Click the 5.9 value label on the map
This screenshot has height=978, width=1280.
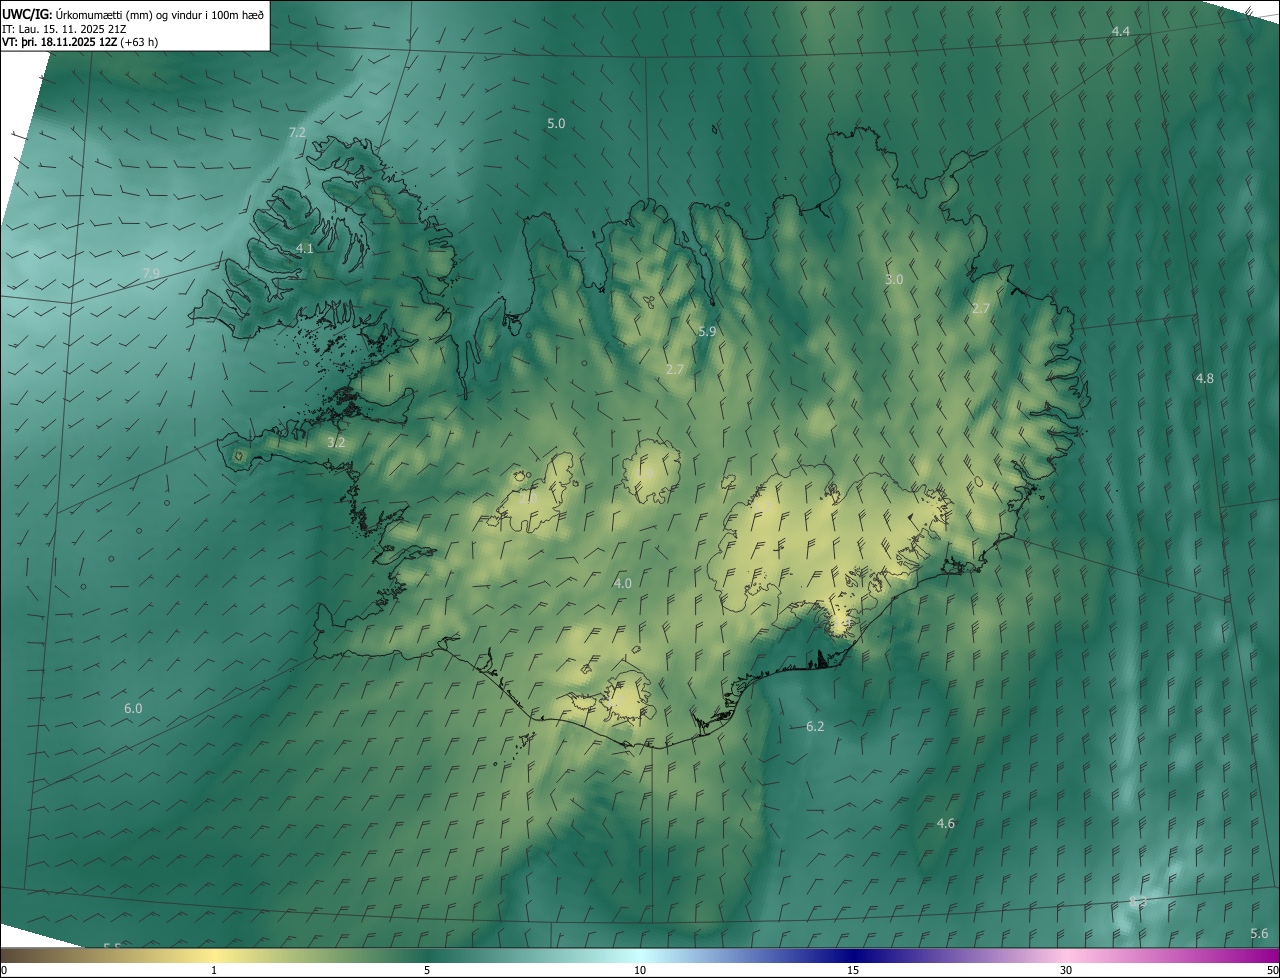click(707, 331)
